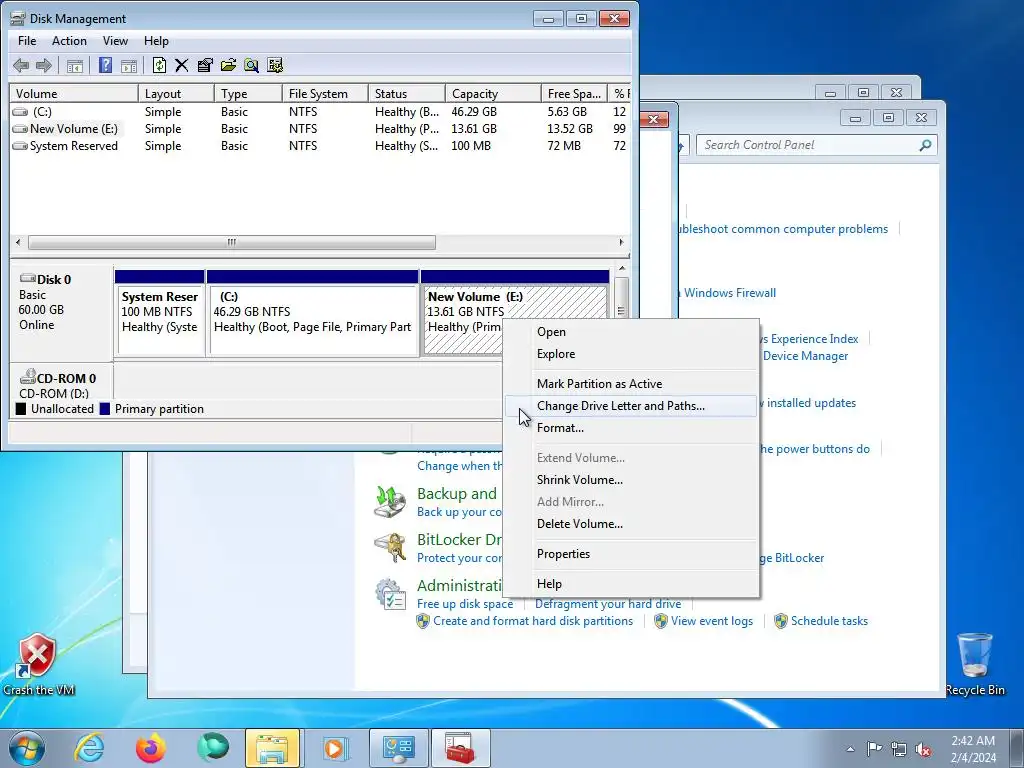The image size is (1024, 768).
Task: Open the Action menu
Action: [69, 41]
